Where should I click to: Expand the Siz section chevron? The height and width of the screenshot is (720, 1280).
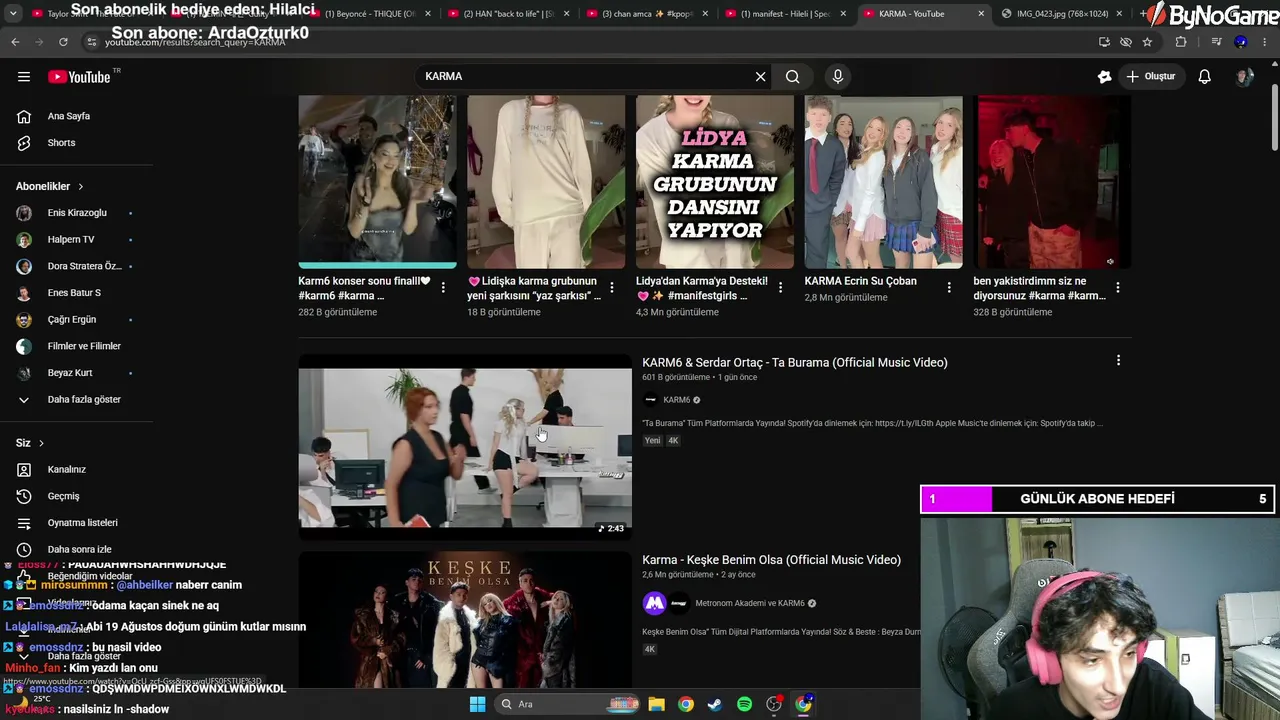click(41, 443)
